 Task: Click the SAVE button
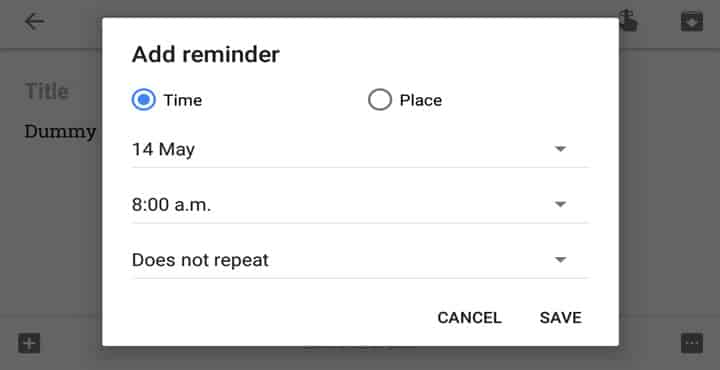[x=561, y=318]
